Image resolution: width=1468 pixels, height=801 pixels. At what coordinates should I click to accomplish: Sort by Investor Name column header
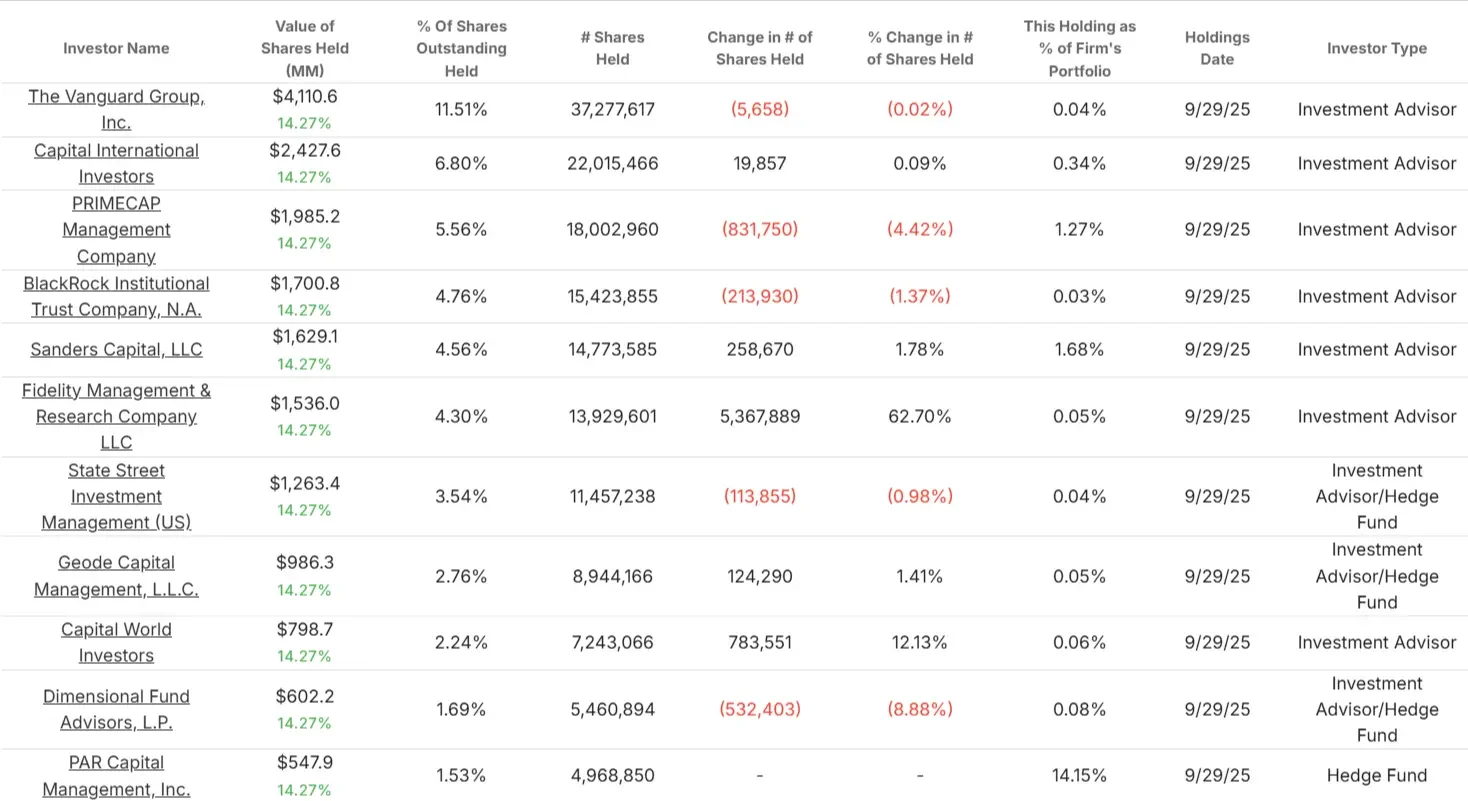[x=116, y=48]
